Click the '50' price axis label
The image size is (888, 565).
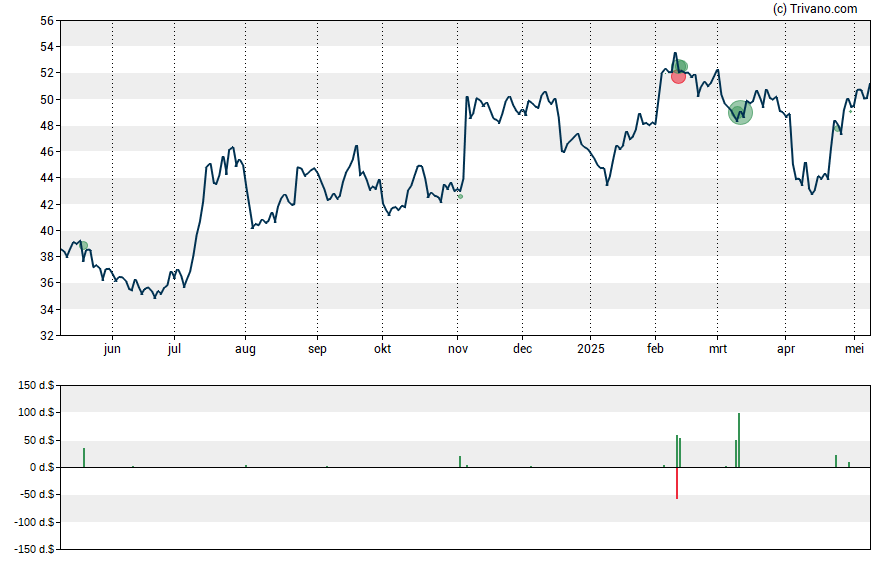pyautogui.click(x=47, y=100)
